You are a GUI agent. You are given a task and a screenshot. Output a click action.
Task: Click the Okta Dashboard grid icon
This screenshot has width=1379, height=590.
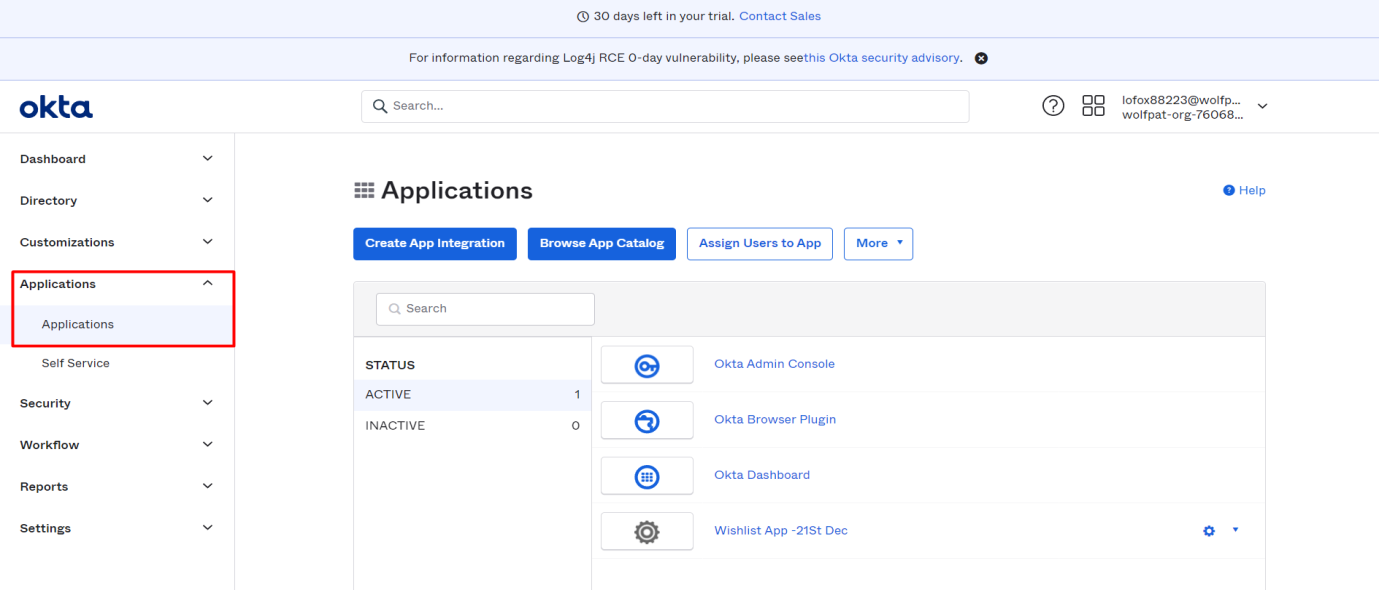647,476
